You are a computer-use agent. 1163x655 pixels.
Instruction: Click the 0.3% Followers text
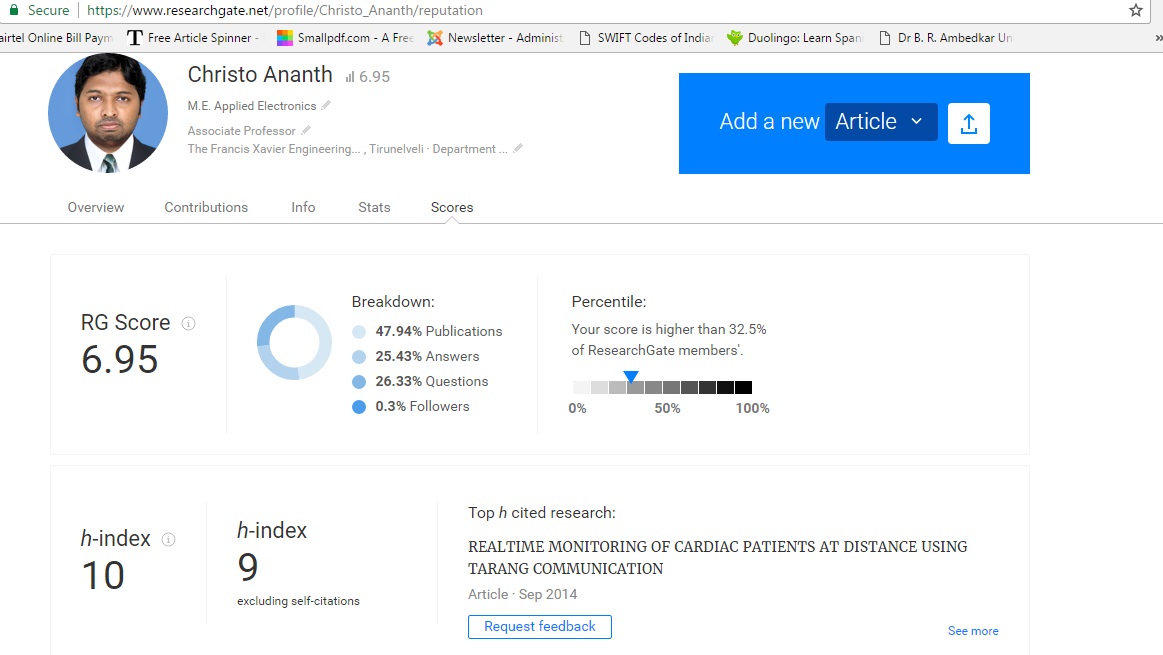coord(422,407)
